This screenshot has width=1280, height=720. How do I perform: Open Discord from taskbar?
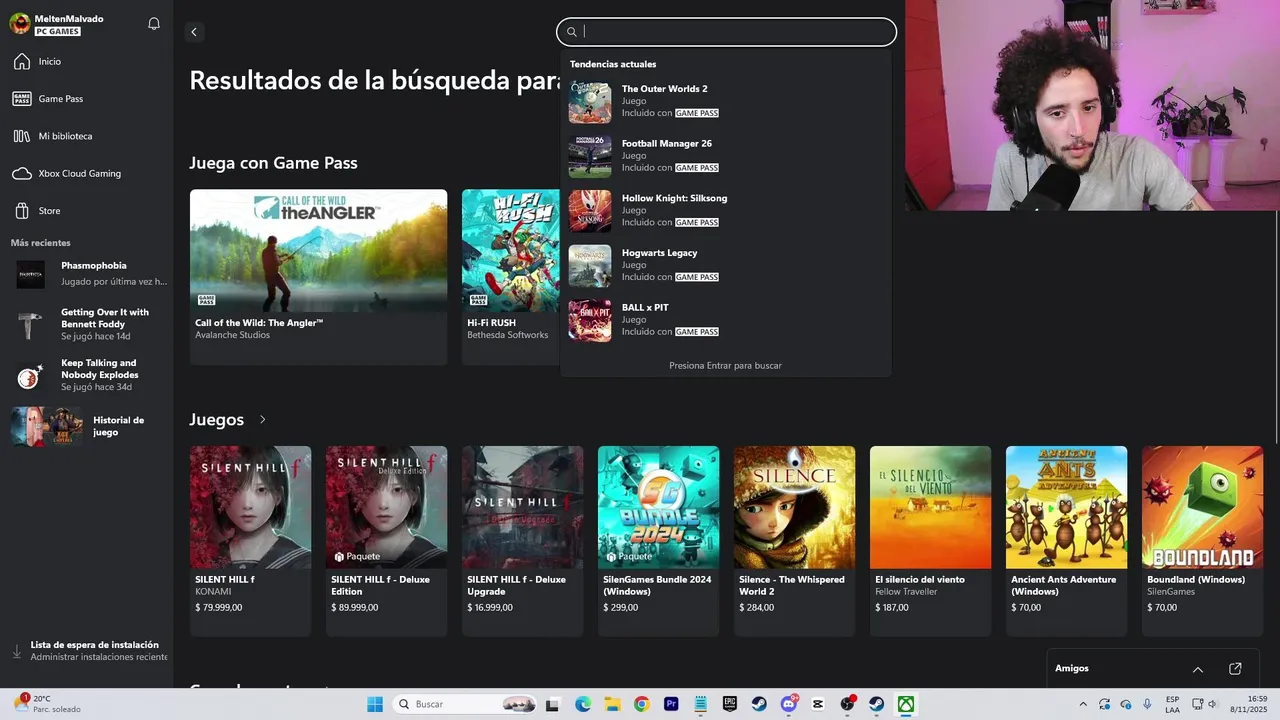789,704
